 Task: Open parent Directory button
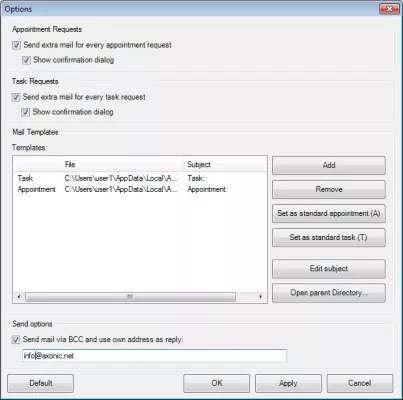coord(329,293)
